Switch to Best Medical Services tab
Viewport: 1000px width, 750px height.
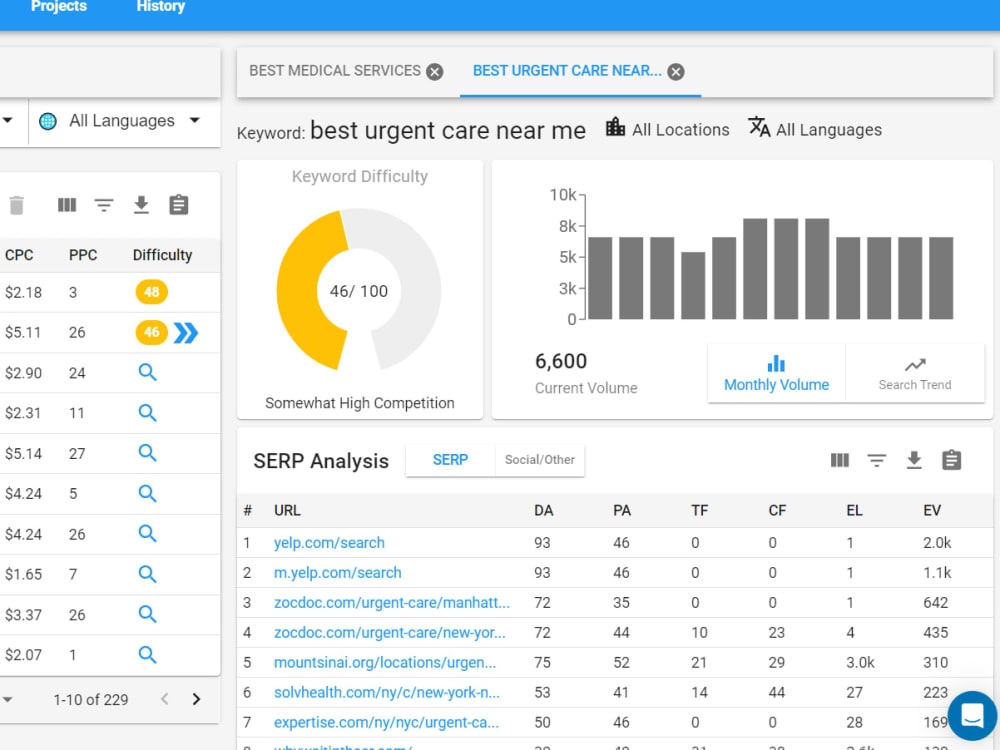(335, 71)
